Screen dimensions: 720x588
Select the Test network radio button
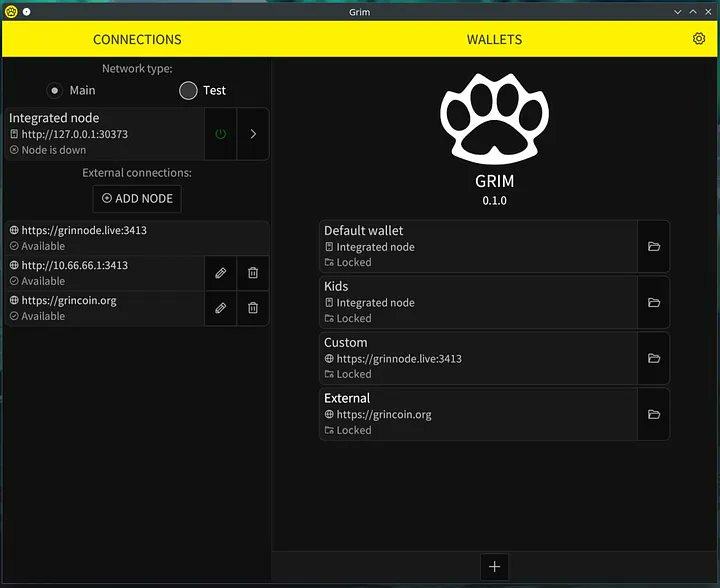188,90
